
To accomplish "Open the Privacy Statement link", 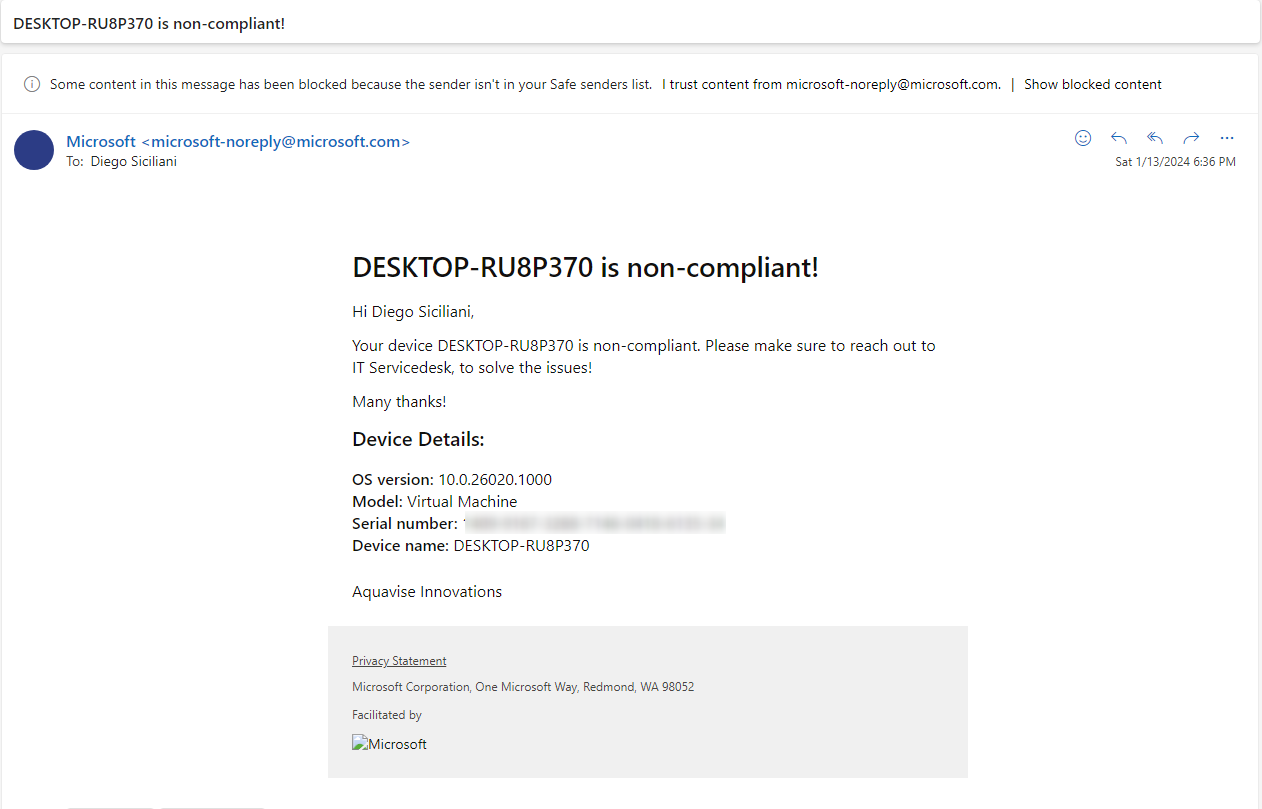I will click(399, 661).
